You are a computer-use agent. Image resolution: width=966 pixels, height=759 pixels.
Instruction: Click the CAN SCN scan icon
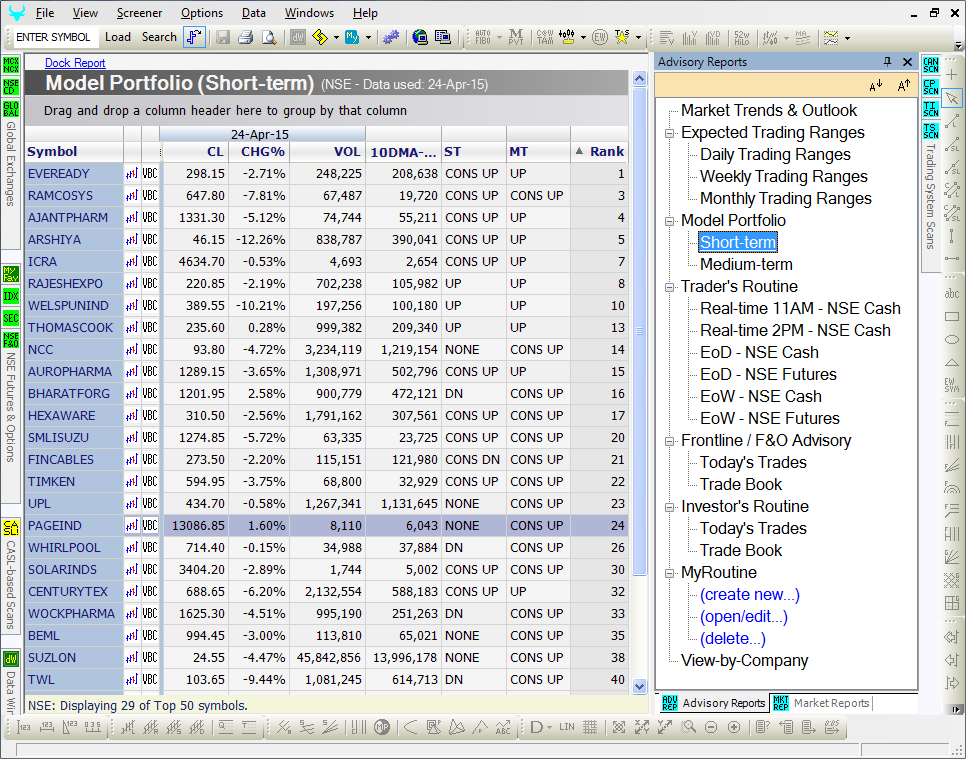pos(931,65)
